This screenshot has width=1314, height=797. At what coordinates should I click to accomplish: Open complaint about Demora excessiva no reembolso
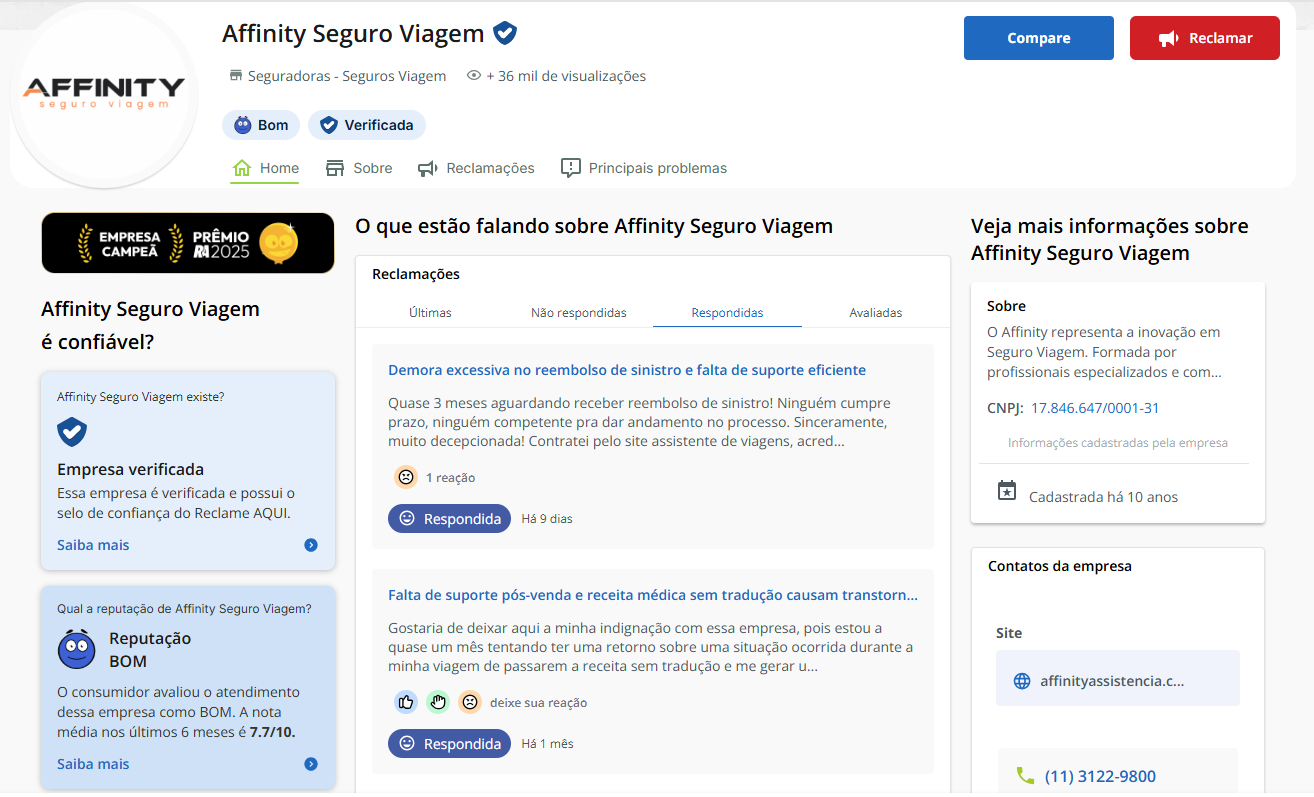626,370
